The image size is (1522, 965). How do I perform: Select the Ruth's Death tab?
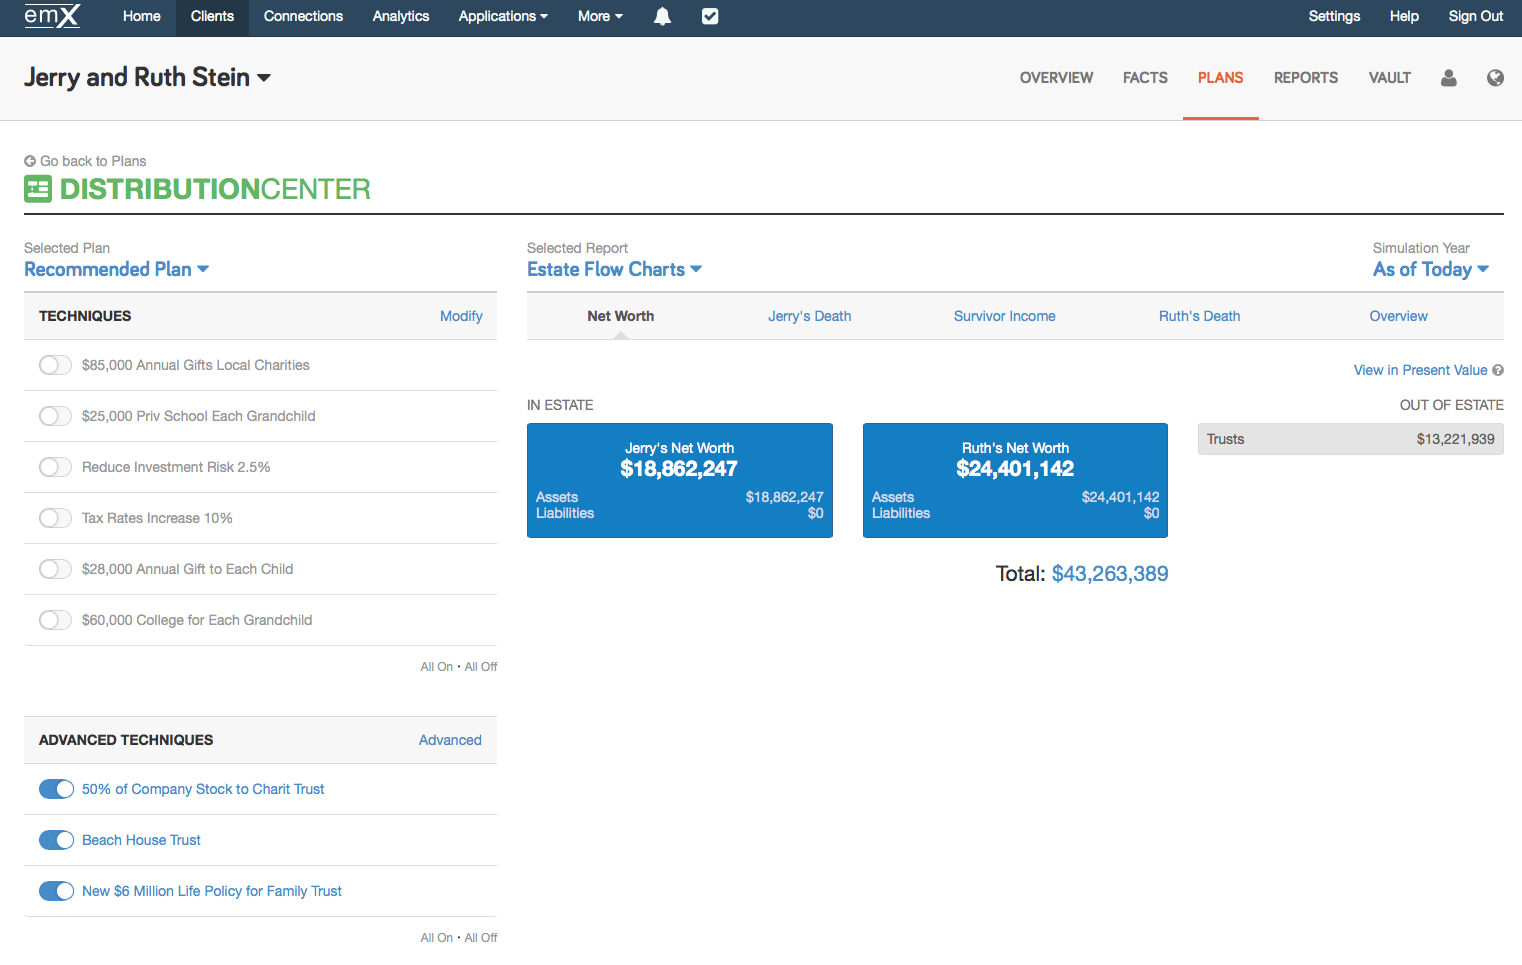1199,316
